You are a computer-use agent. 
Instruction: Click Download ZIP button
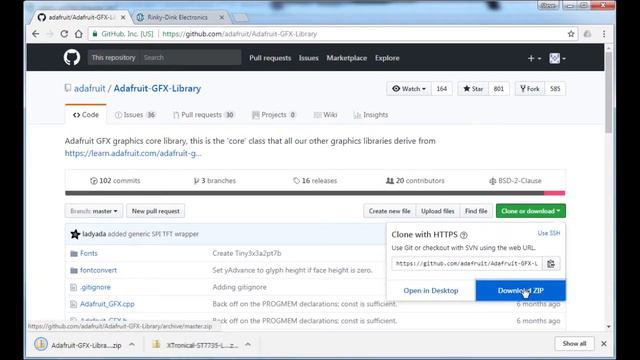520,291
